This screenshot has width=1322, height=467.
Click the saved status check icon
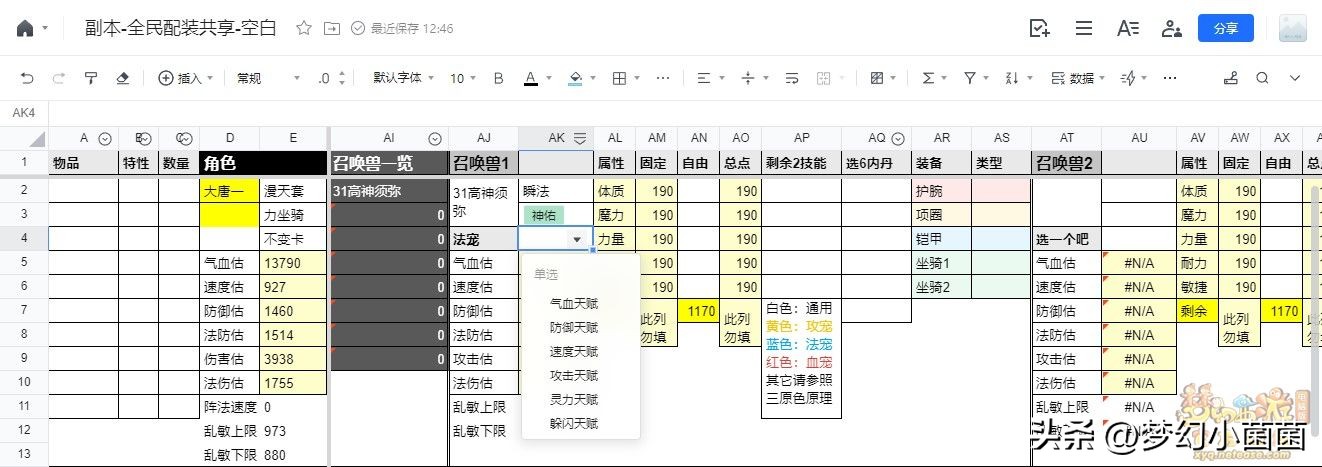[358, 28]
